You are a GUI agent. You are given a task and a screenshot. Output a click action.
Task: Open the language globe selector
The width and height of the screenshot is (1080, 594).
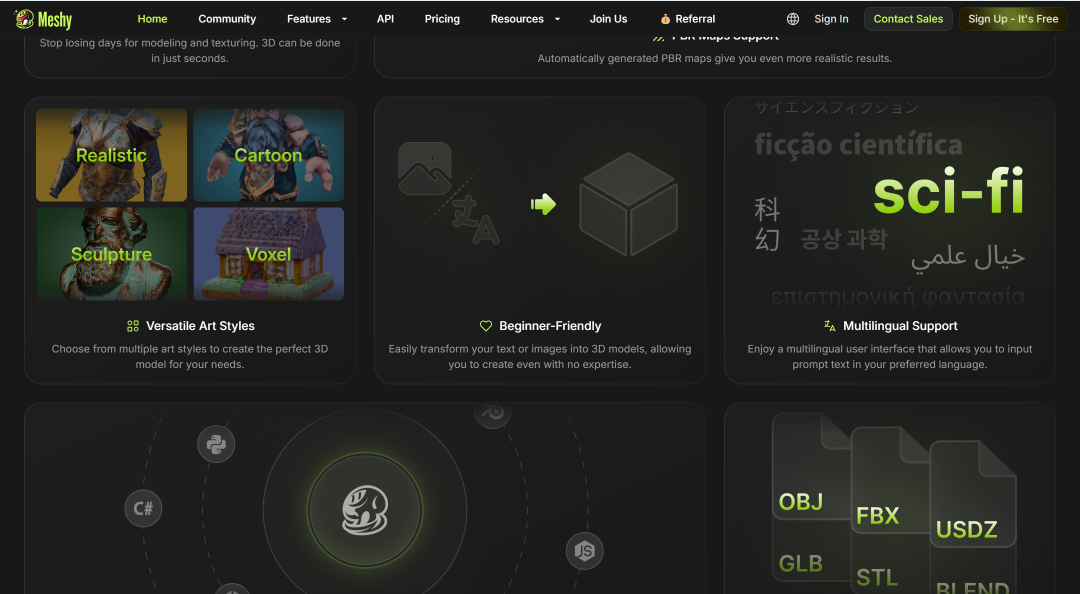793,19
